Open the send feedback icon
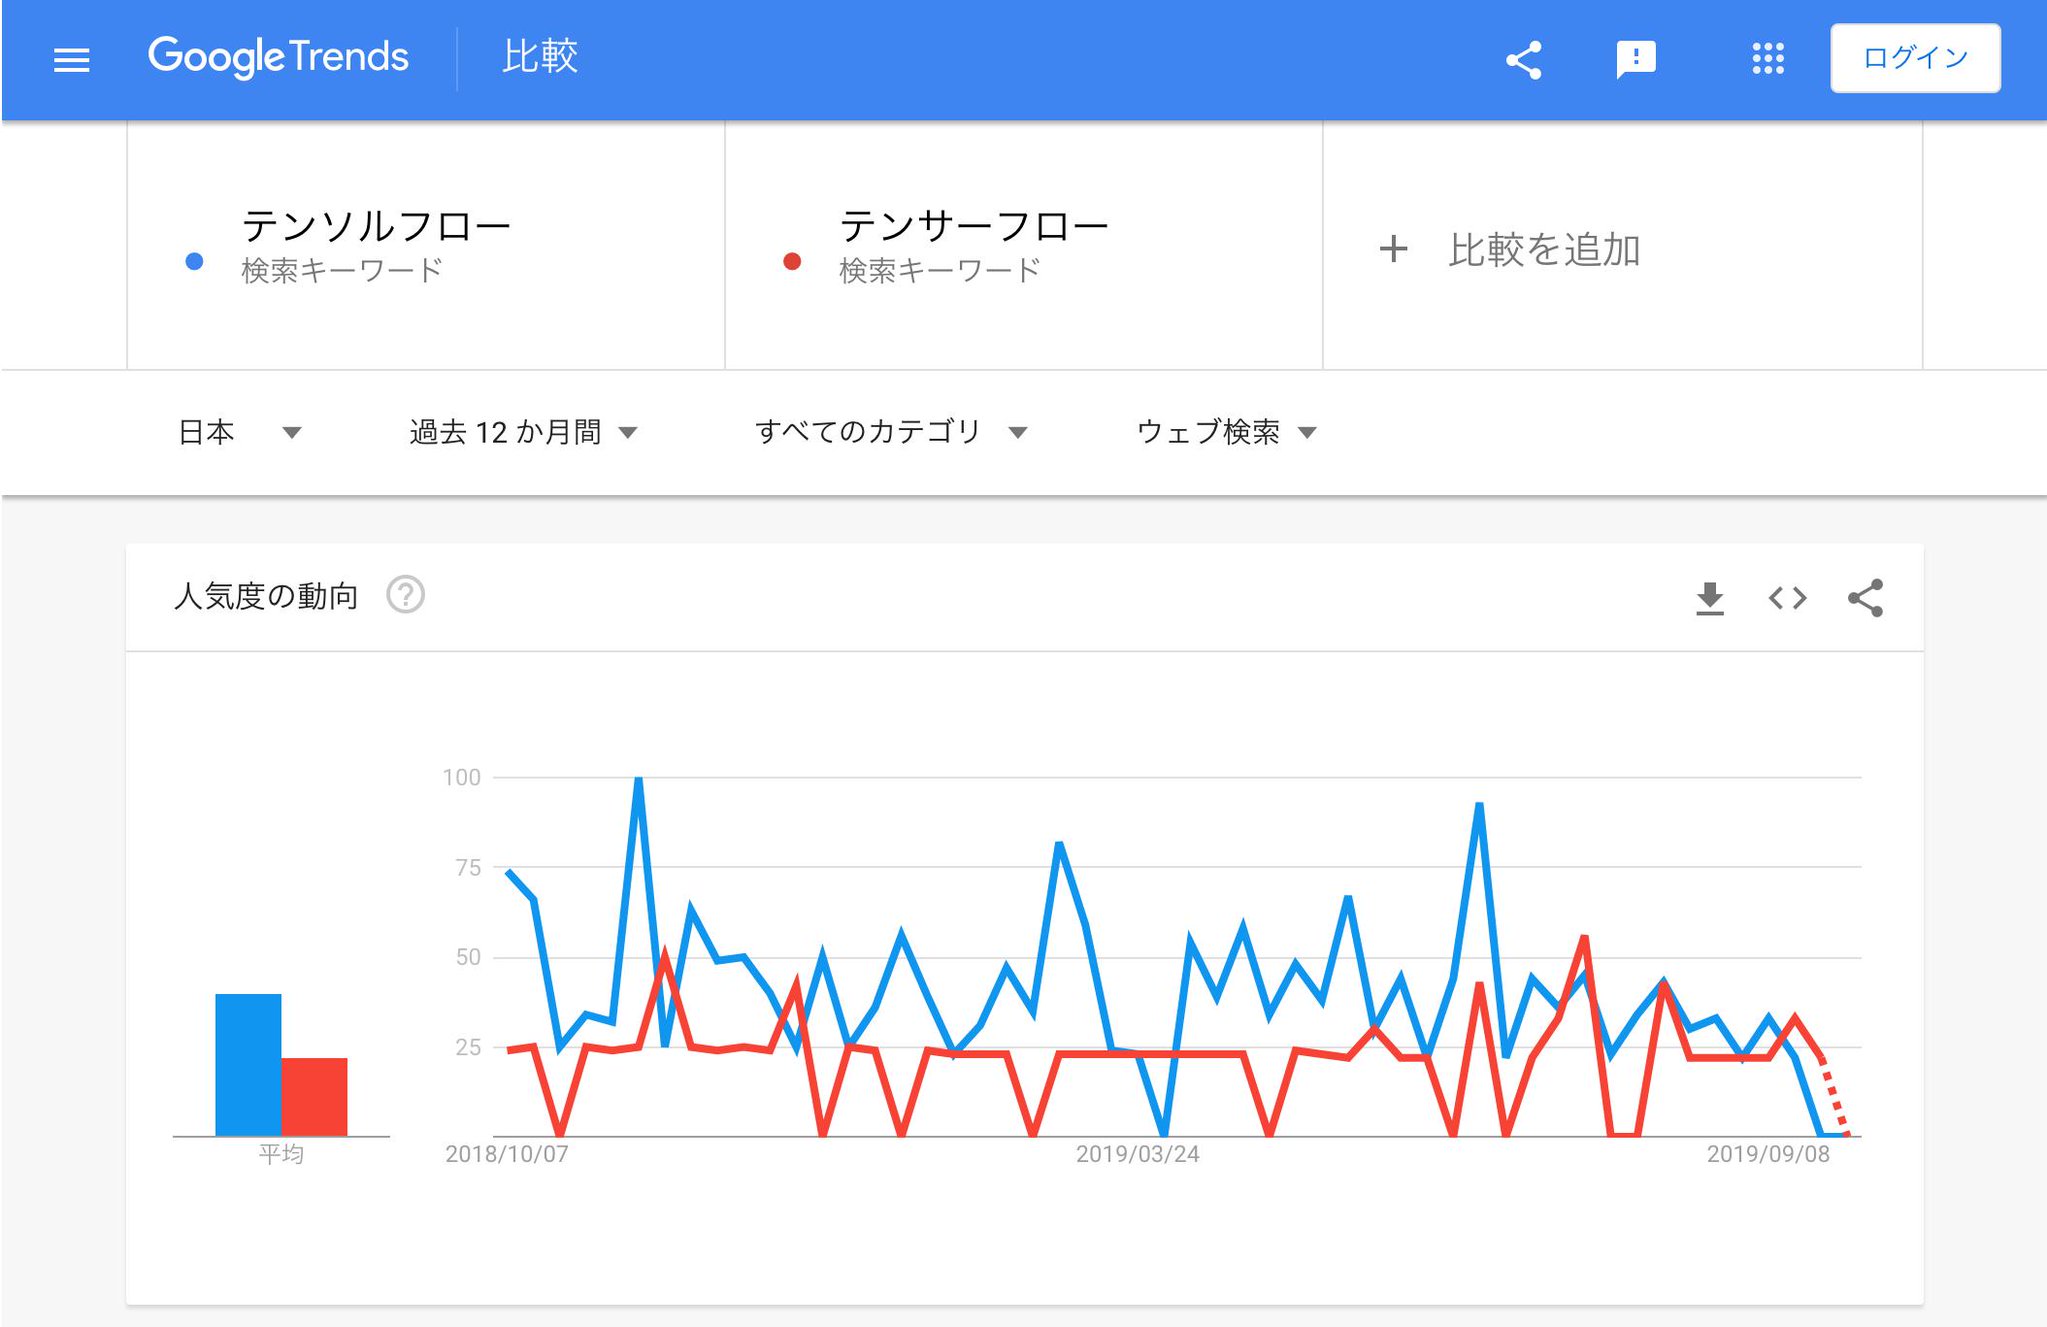The width and height of the screenshot is (2047, 1327). pos(1636,59)
